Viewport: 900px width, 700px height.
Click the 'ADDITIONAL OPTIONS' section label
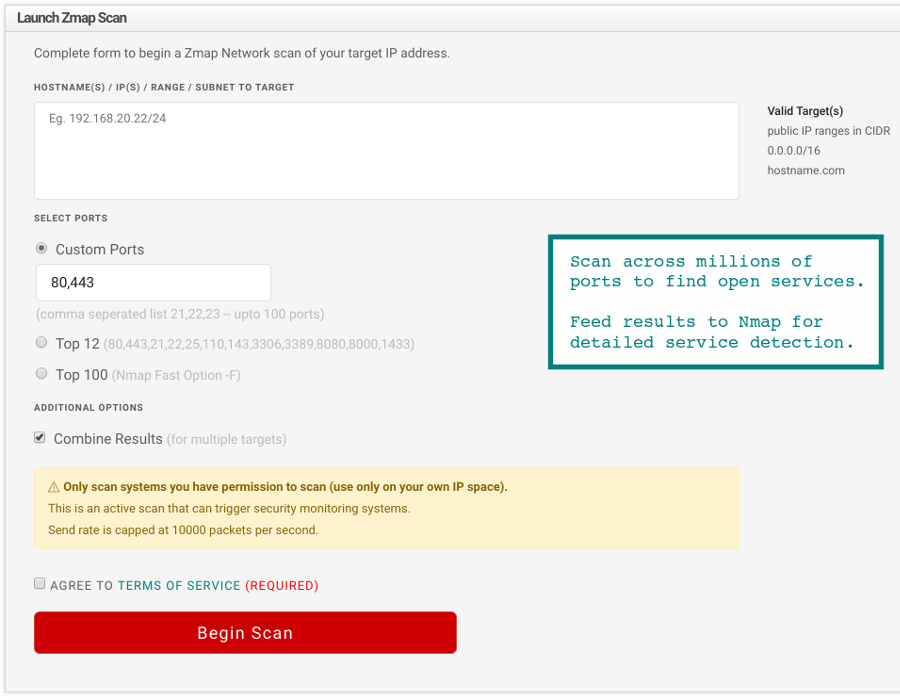pos(88,407)
